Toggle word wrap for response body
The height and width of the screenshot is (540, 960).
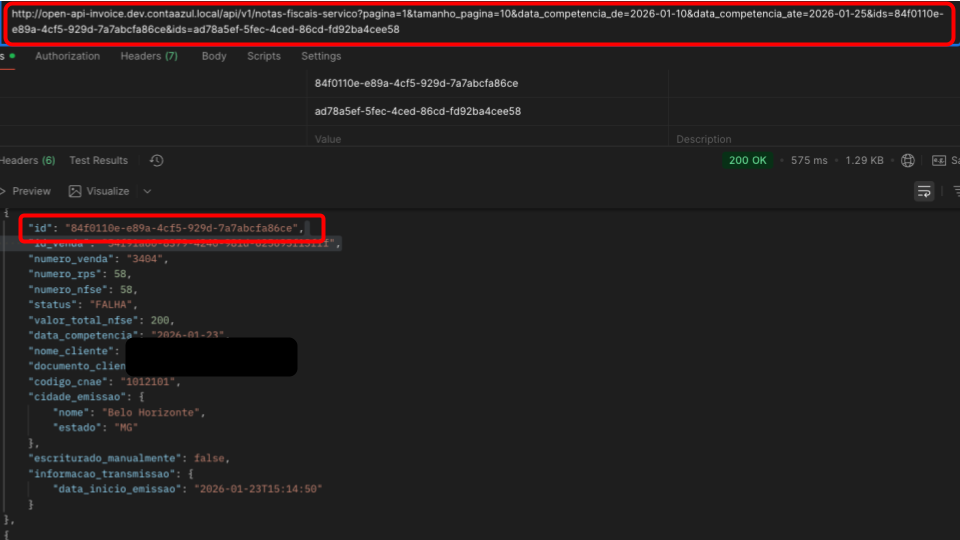click(x=924, y=192)
